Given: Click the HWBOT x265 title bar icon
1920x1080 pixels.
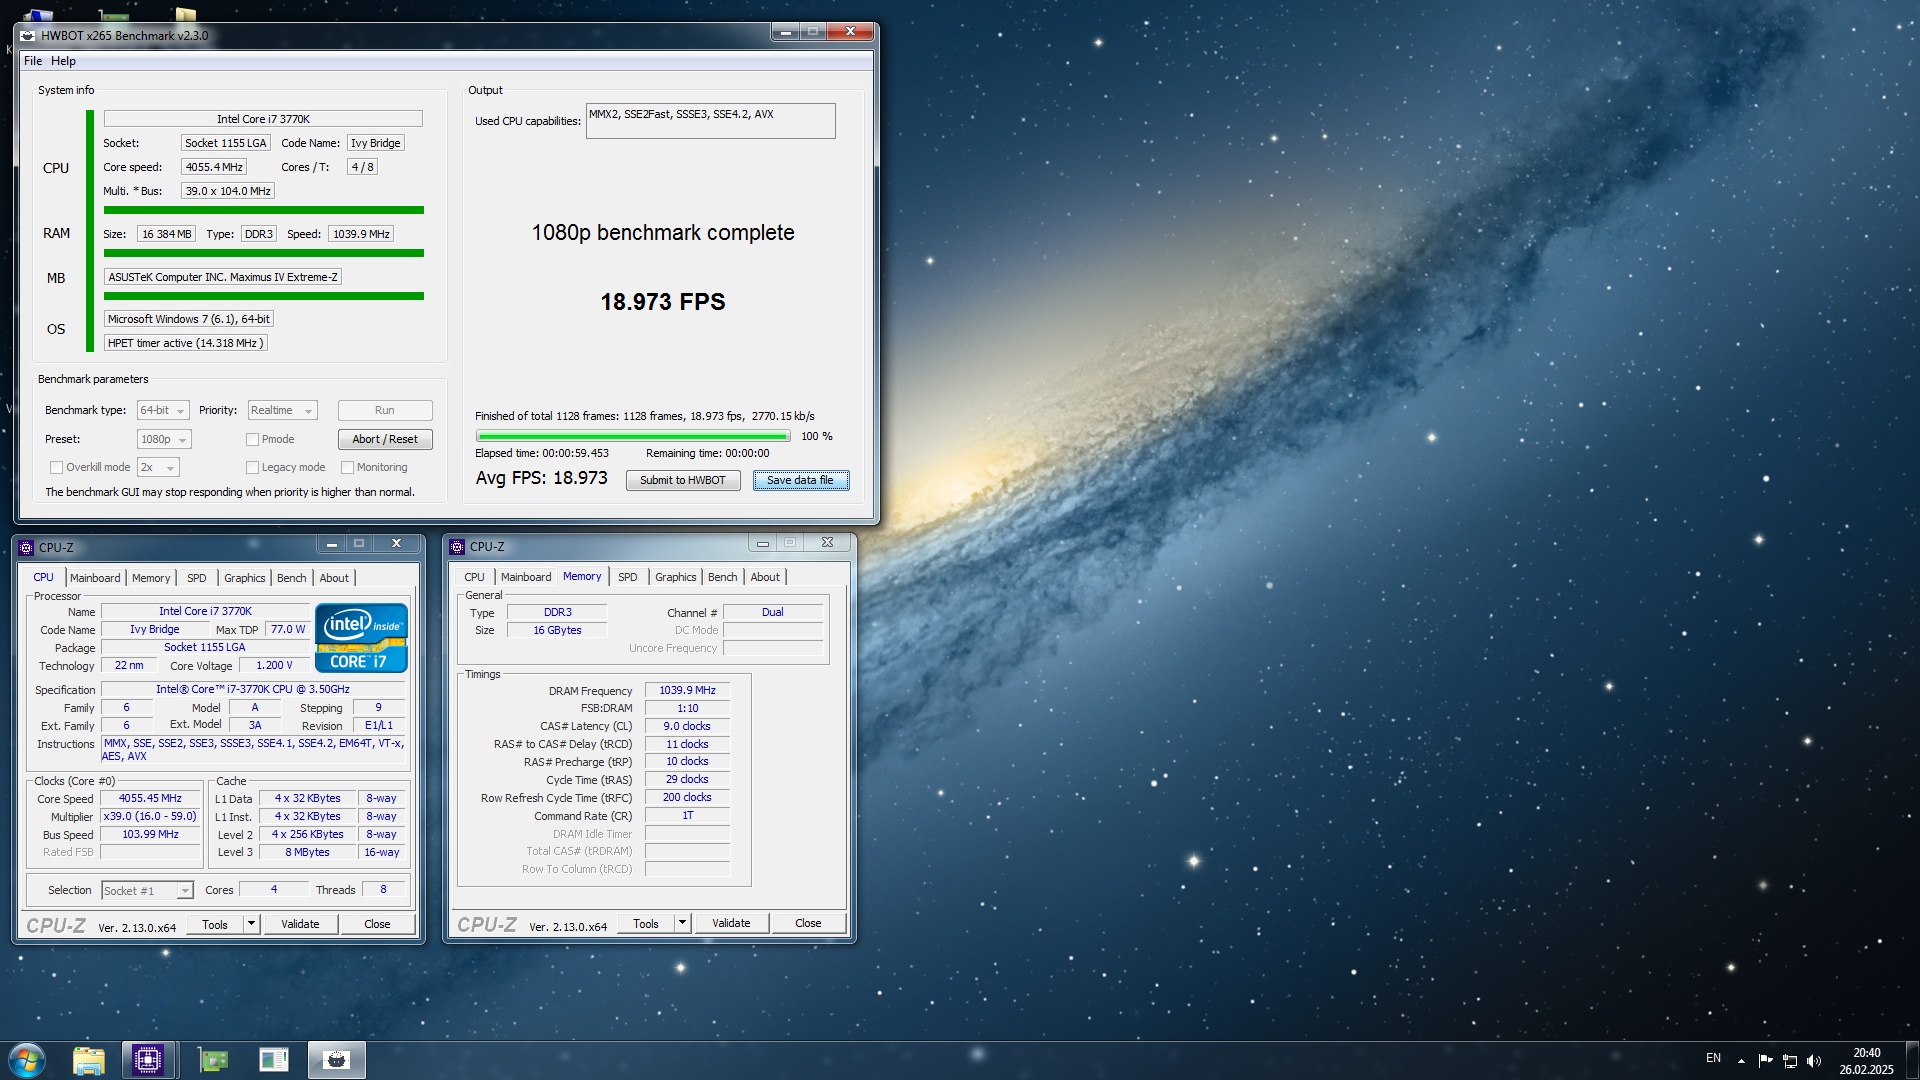Looking at the screenshot, I should [x=28, y=36].
